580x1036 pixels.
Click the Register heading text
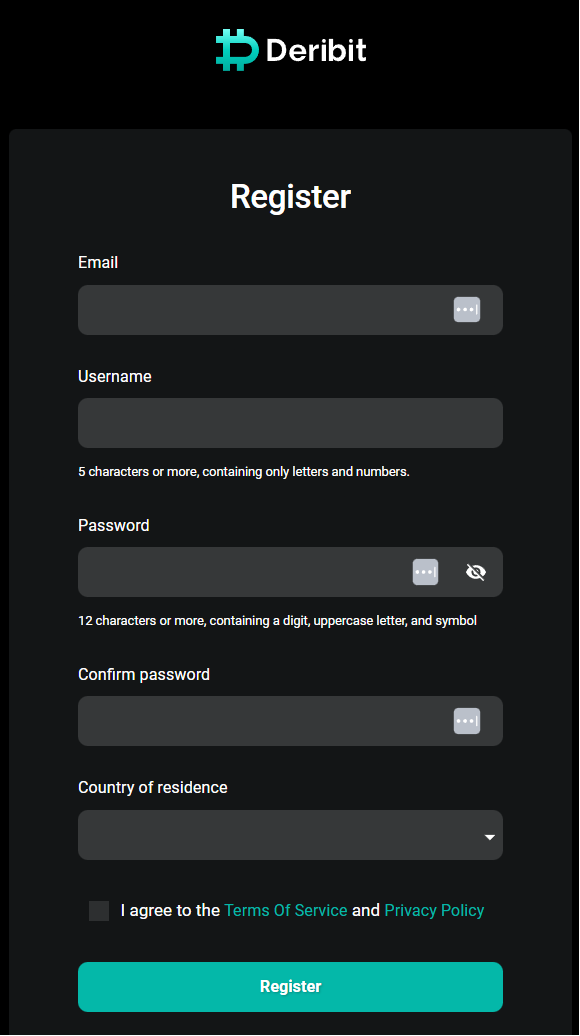(291, 197)
